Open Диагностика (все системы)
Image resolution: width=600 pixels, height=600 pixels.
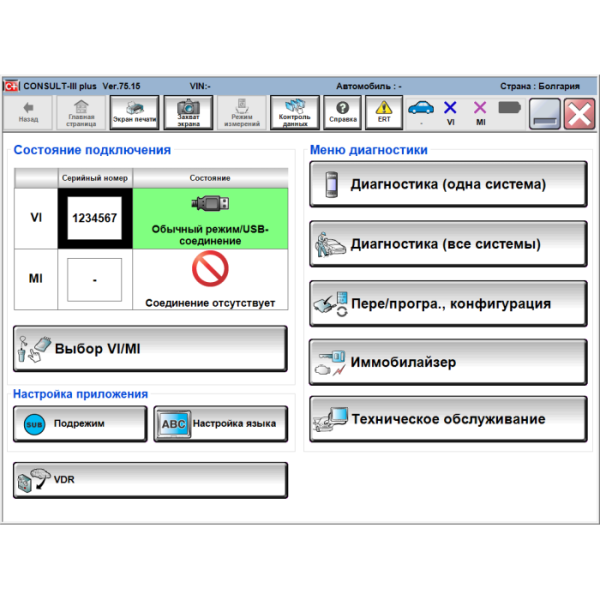click(448, 244)
